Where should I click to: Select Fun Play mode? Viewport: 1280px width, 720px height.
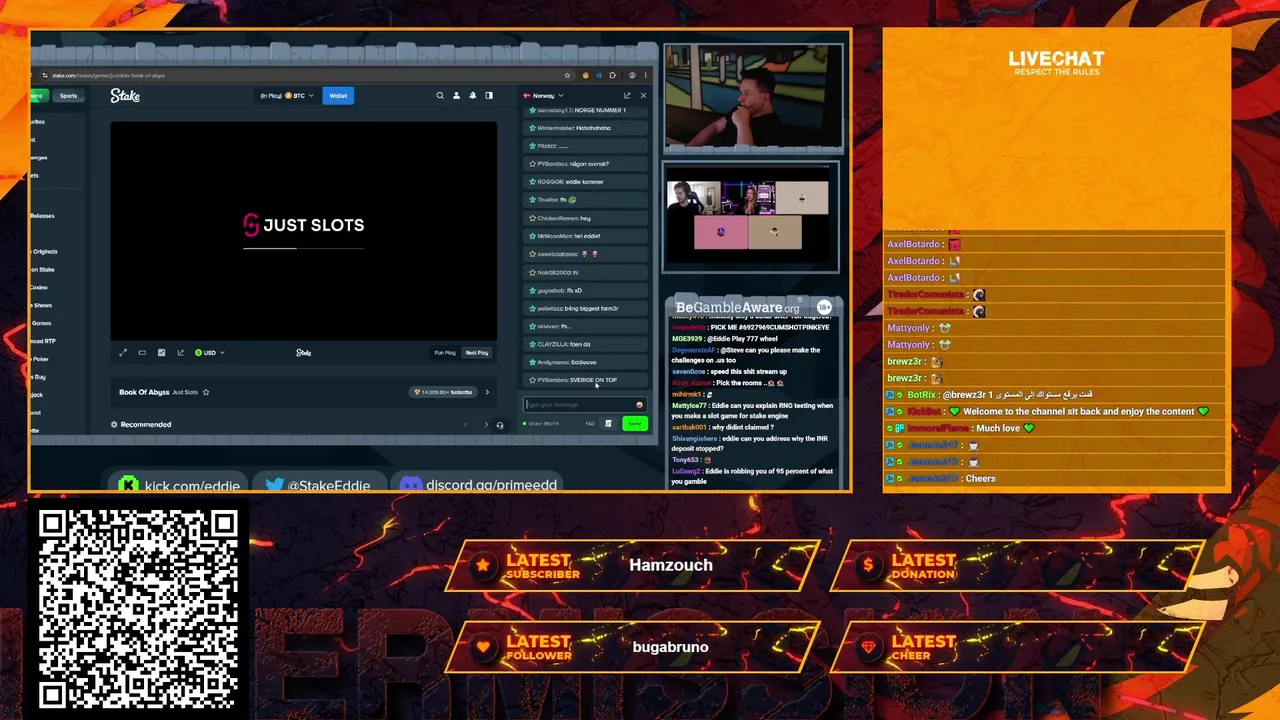445,352
